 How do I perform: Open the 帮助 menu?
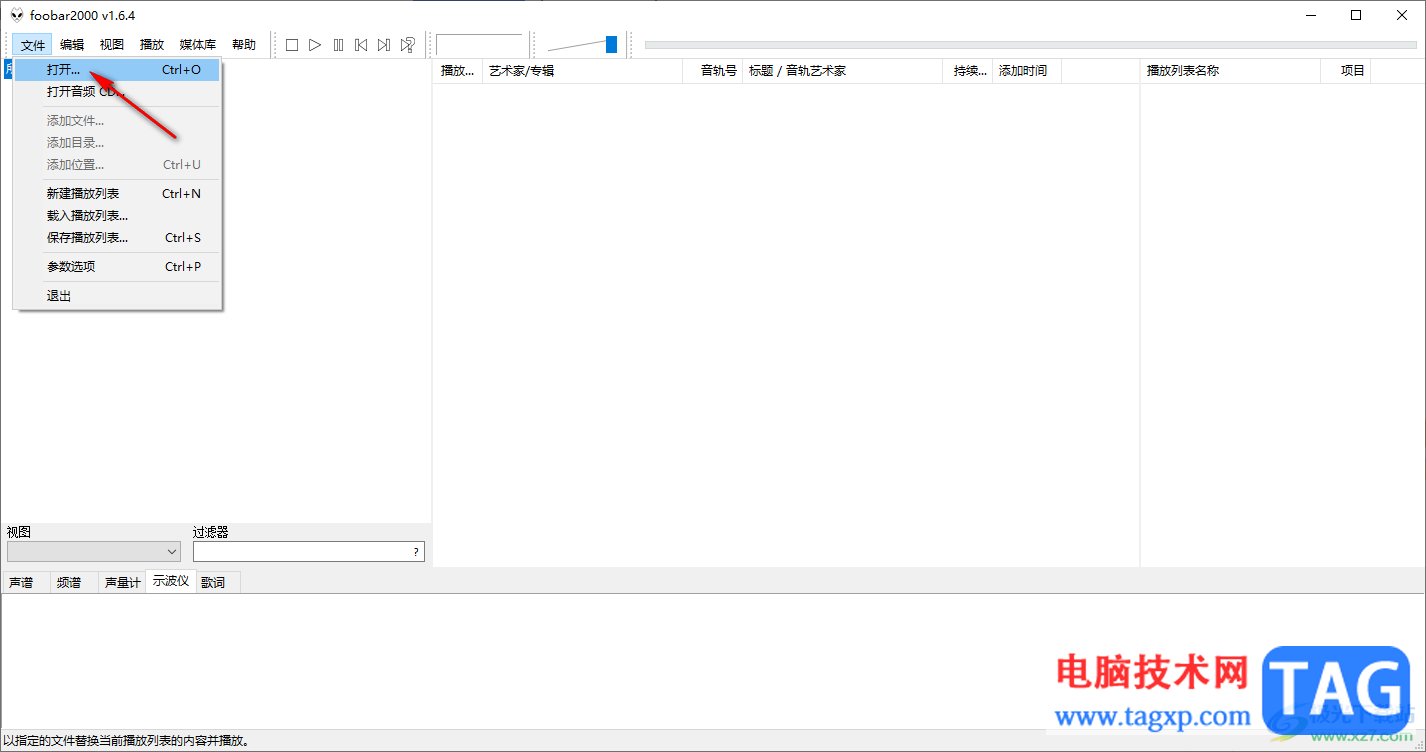click(x=244, y=45)
